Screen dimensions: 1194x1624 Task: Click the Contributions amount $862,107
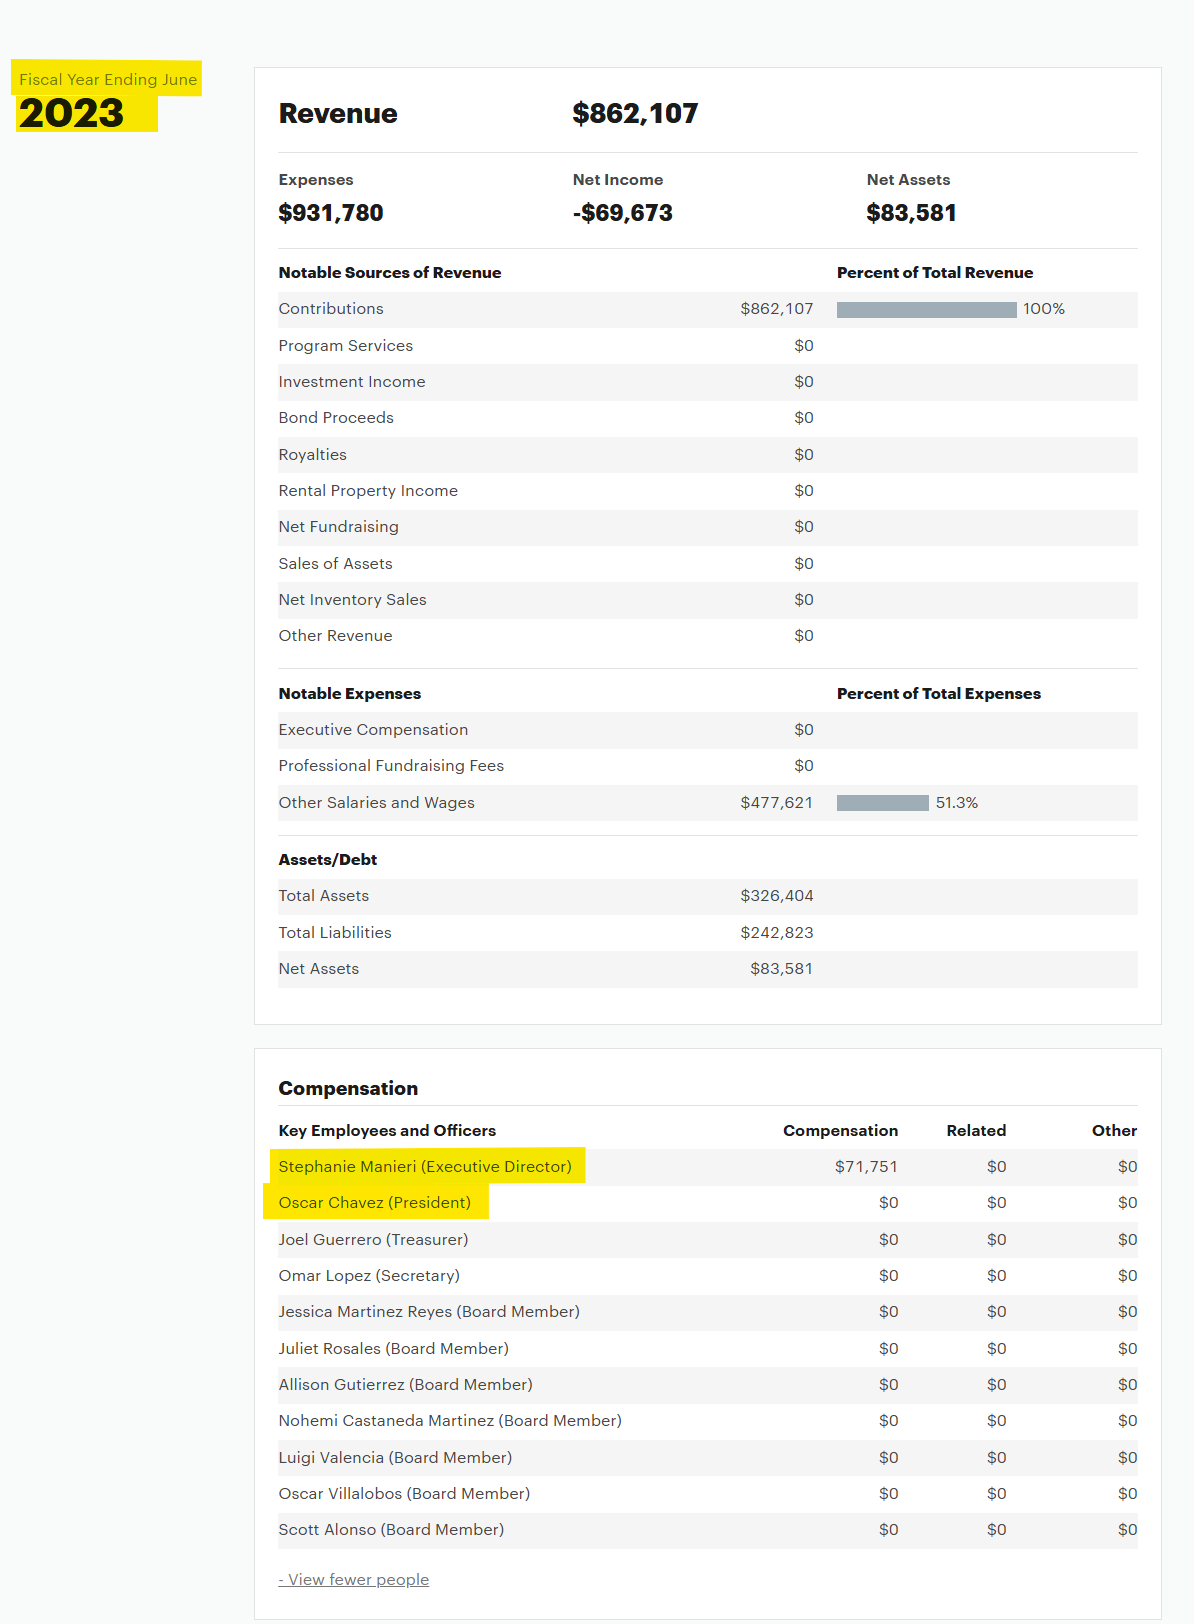[777, 309]
